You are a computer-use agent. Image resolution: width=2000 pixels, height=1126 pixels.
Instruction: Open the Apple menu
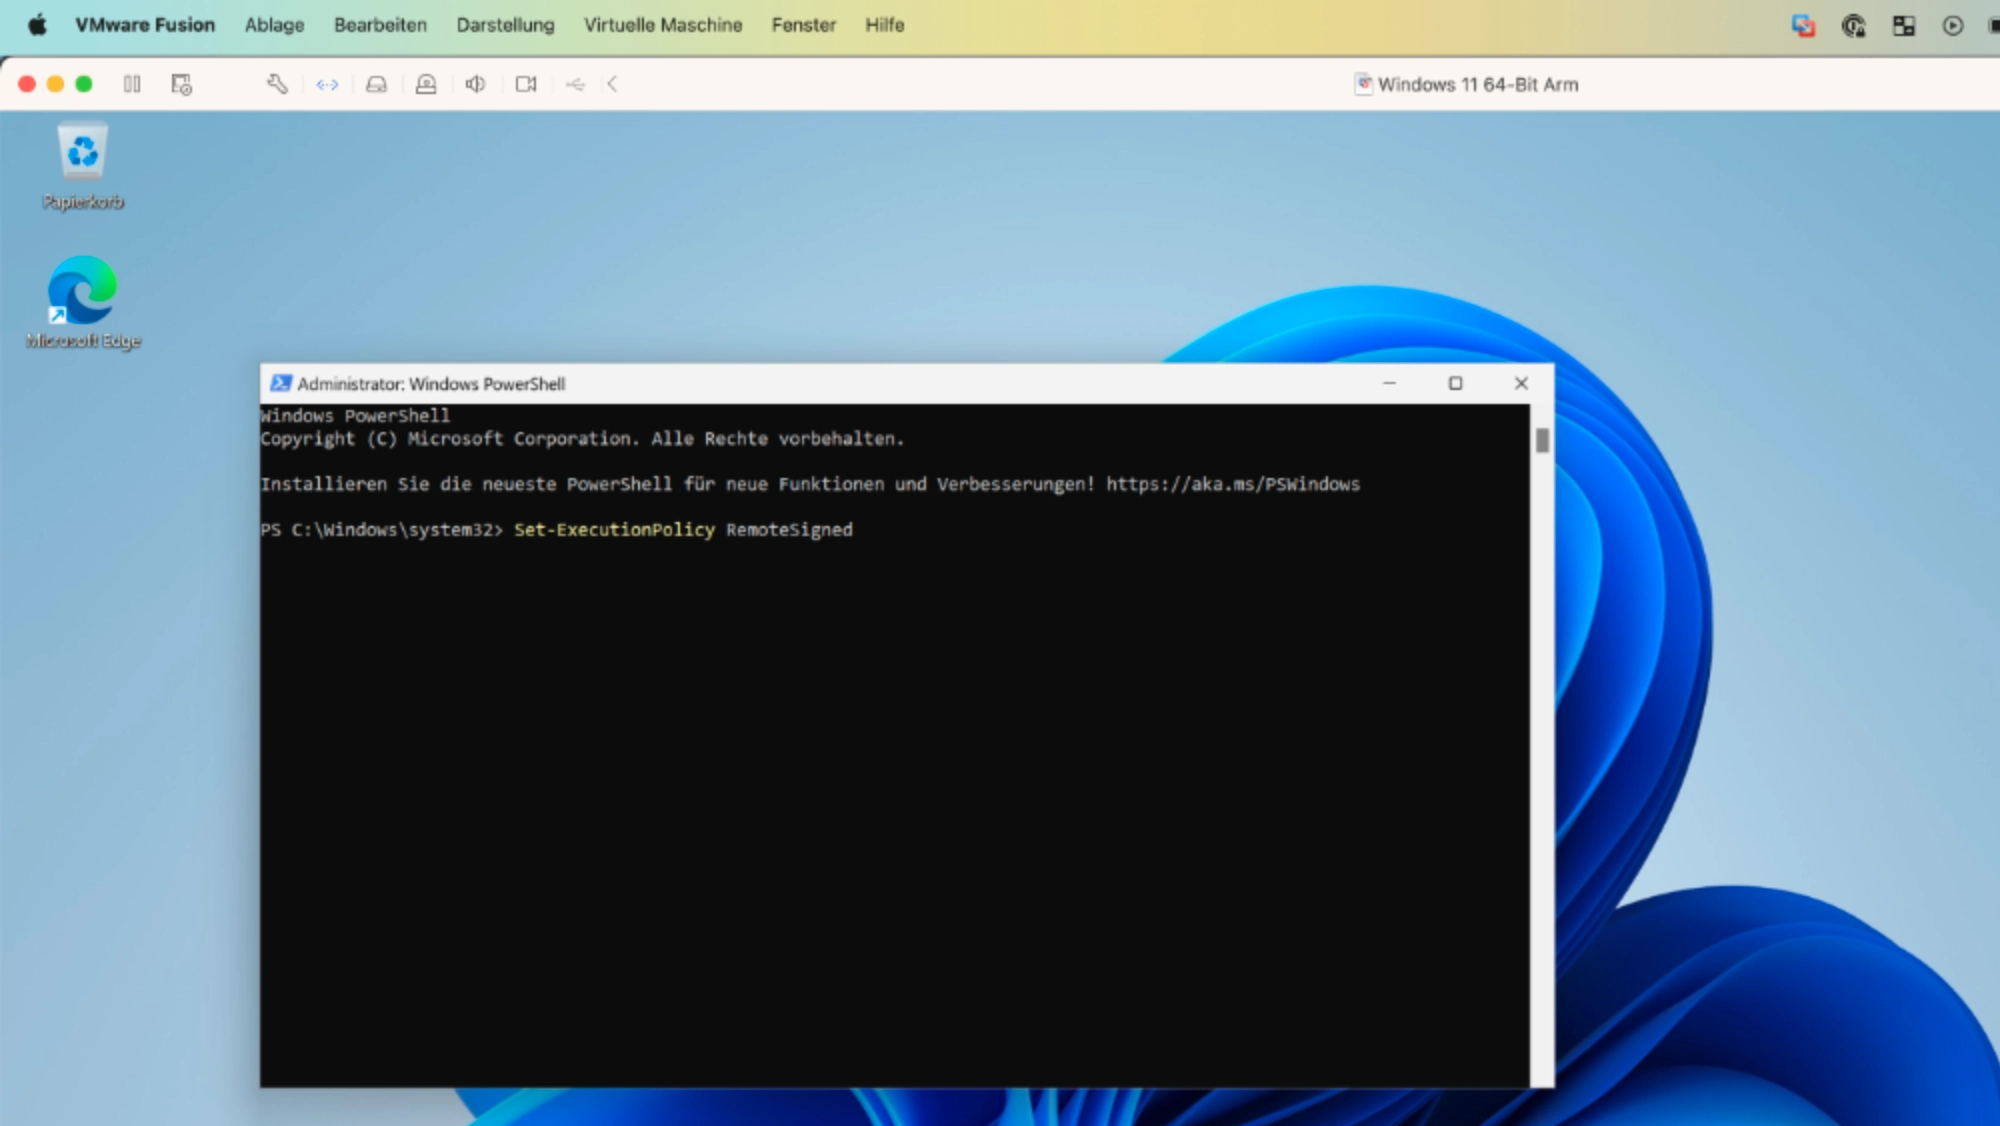point(37,25)
